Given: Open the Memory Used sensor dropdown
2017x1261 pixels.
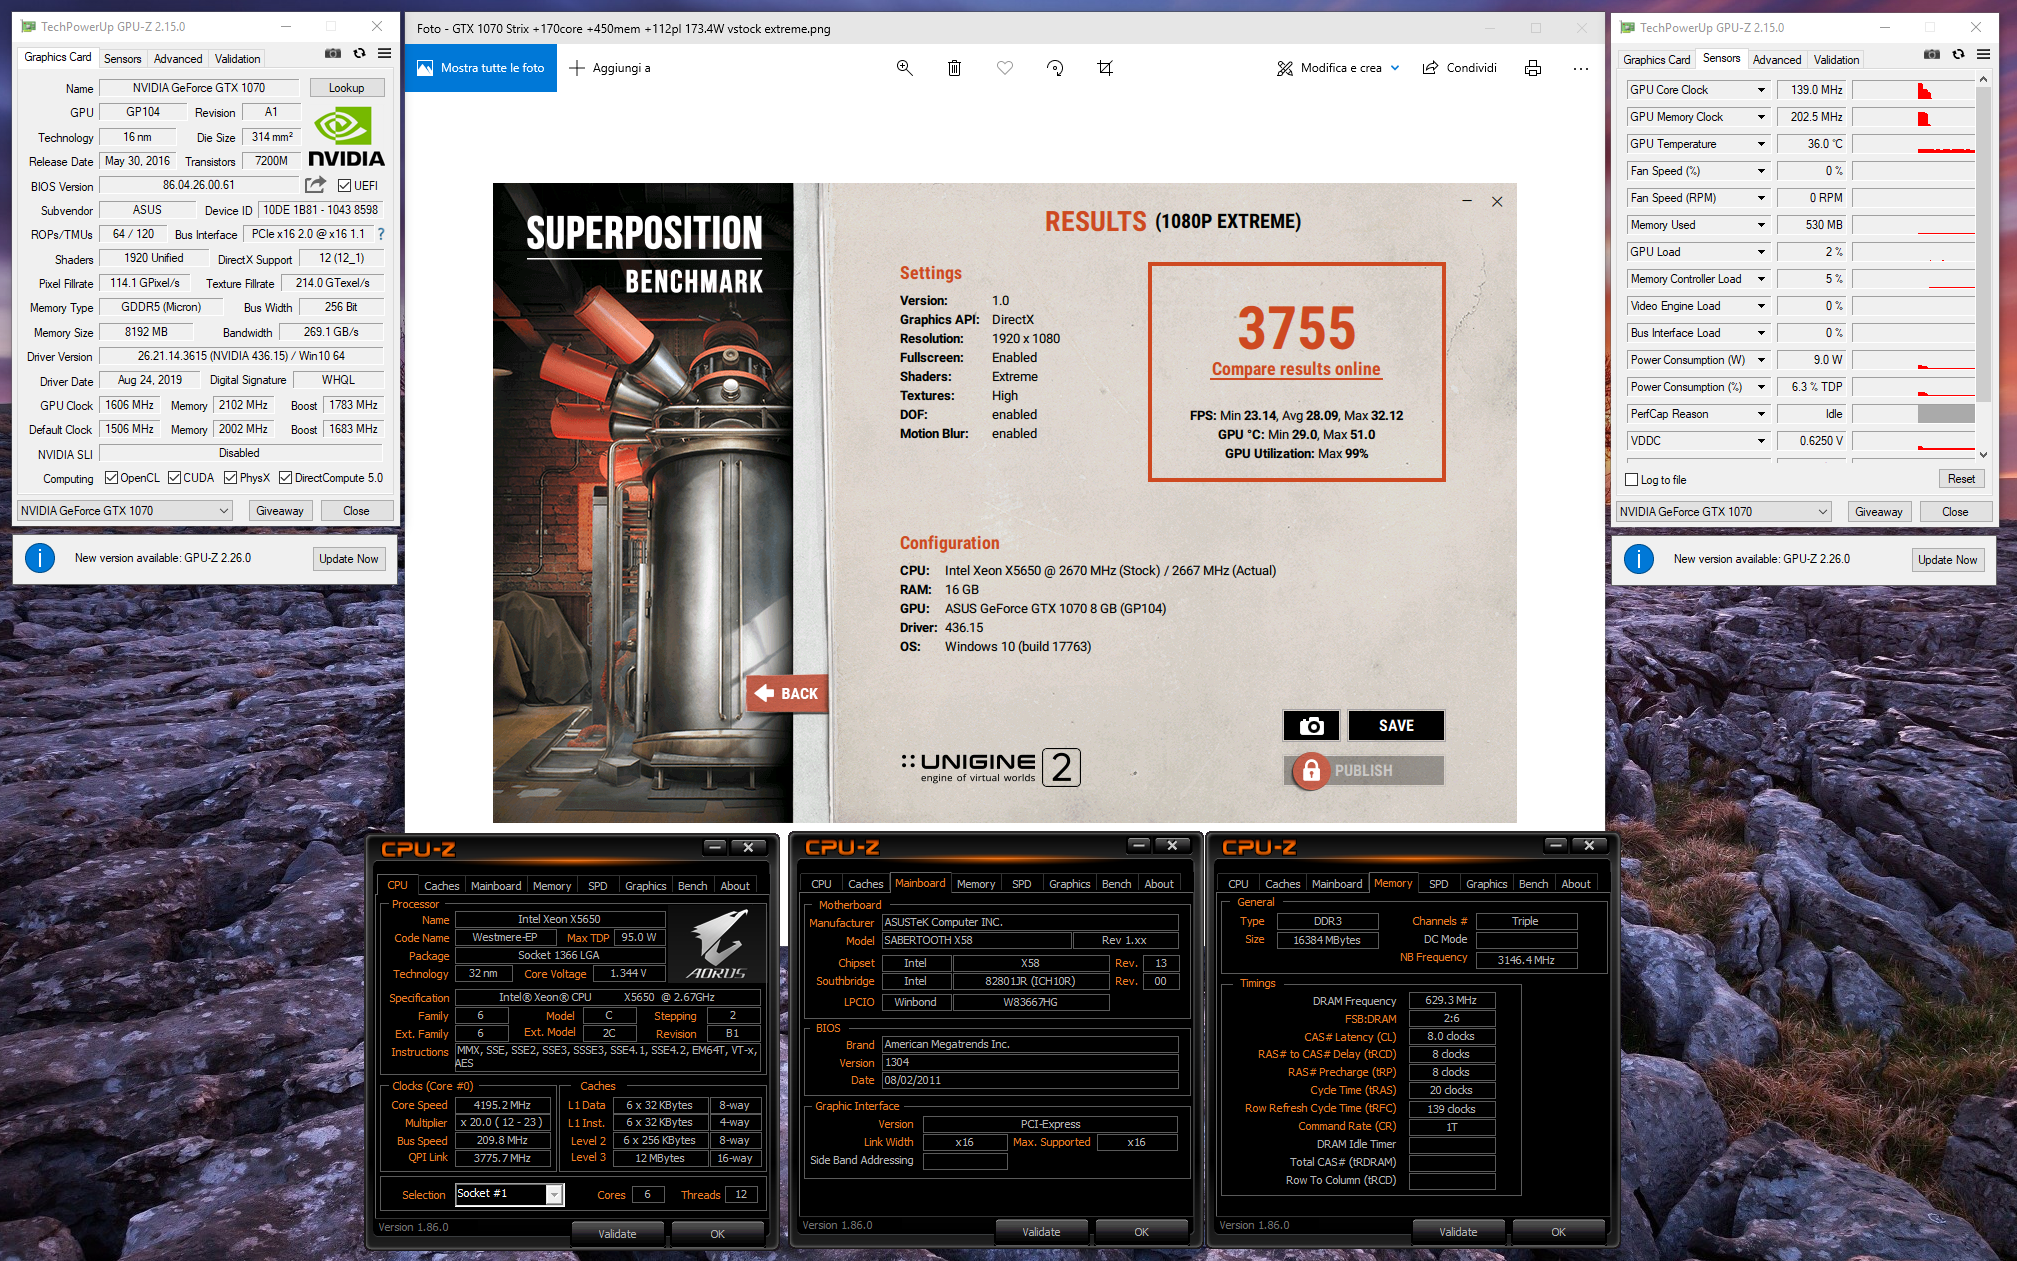Looking at the screenshot, I should pyautogui.click(x=1762, y=225).
